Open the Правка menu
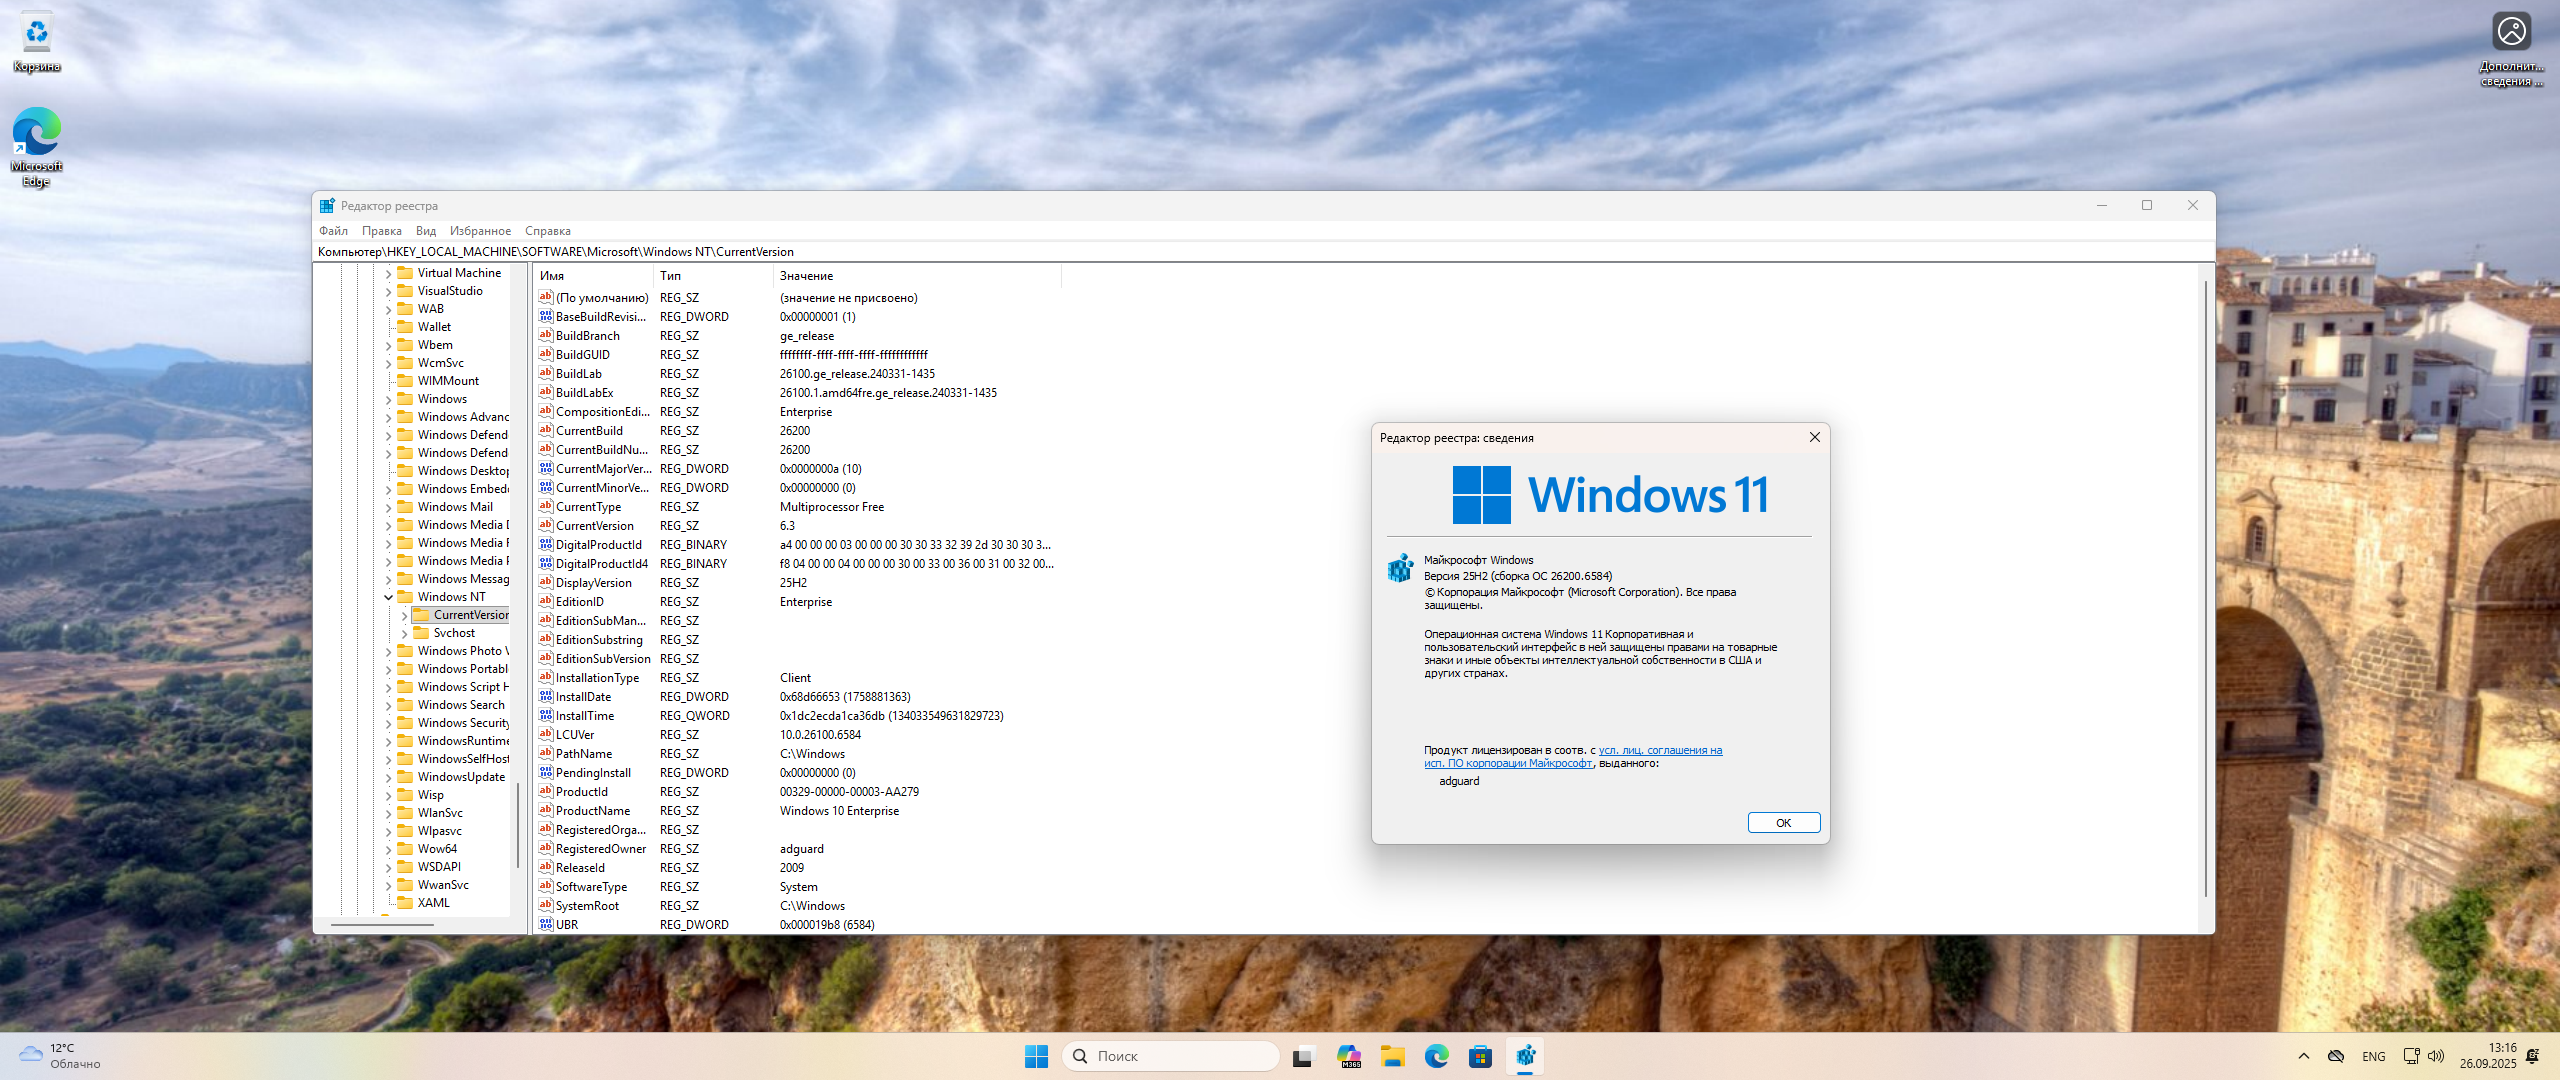 [381, 231]
